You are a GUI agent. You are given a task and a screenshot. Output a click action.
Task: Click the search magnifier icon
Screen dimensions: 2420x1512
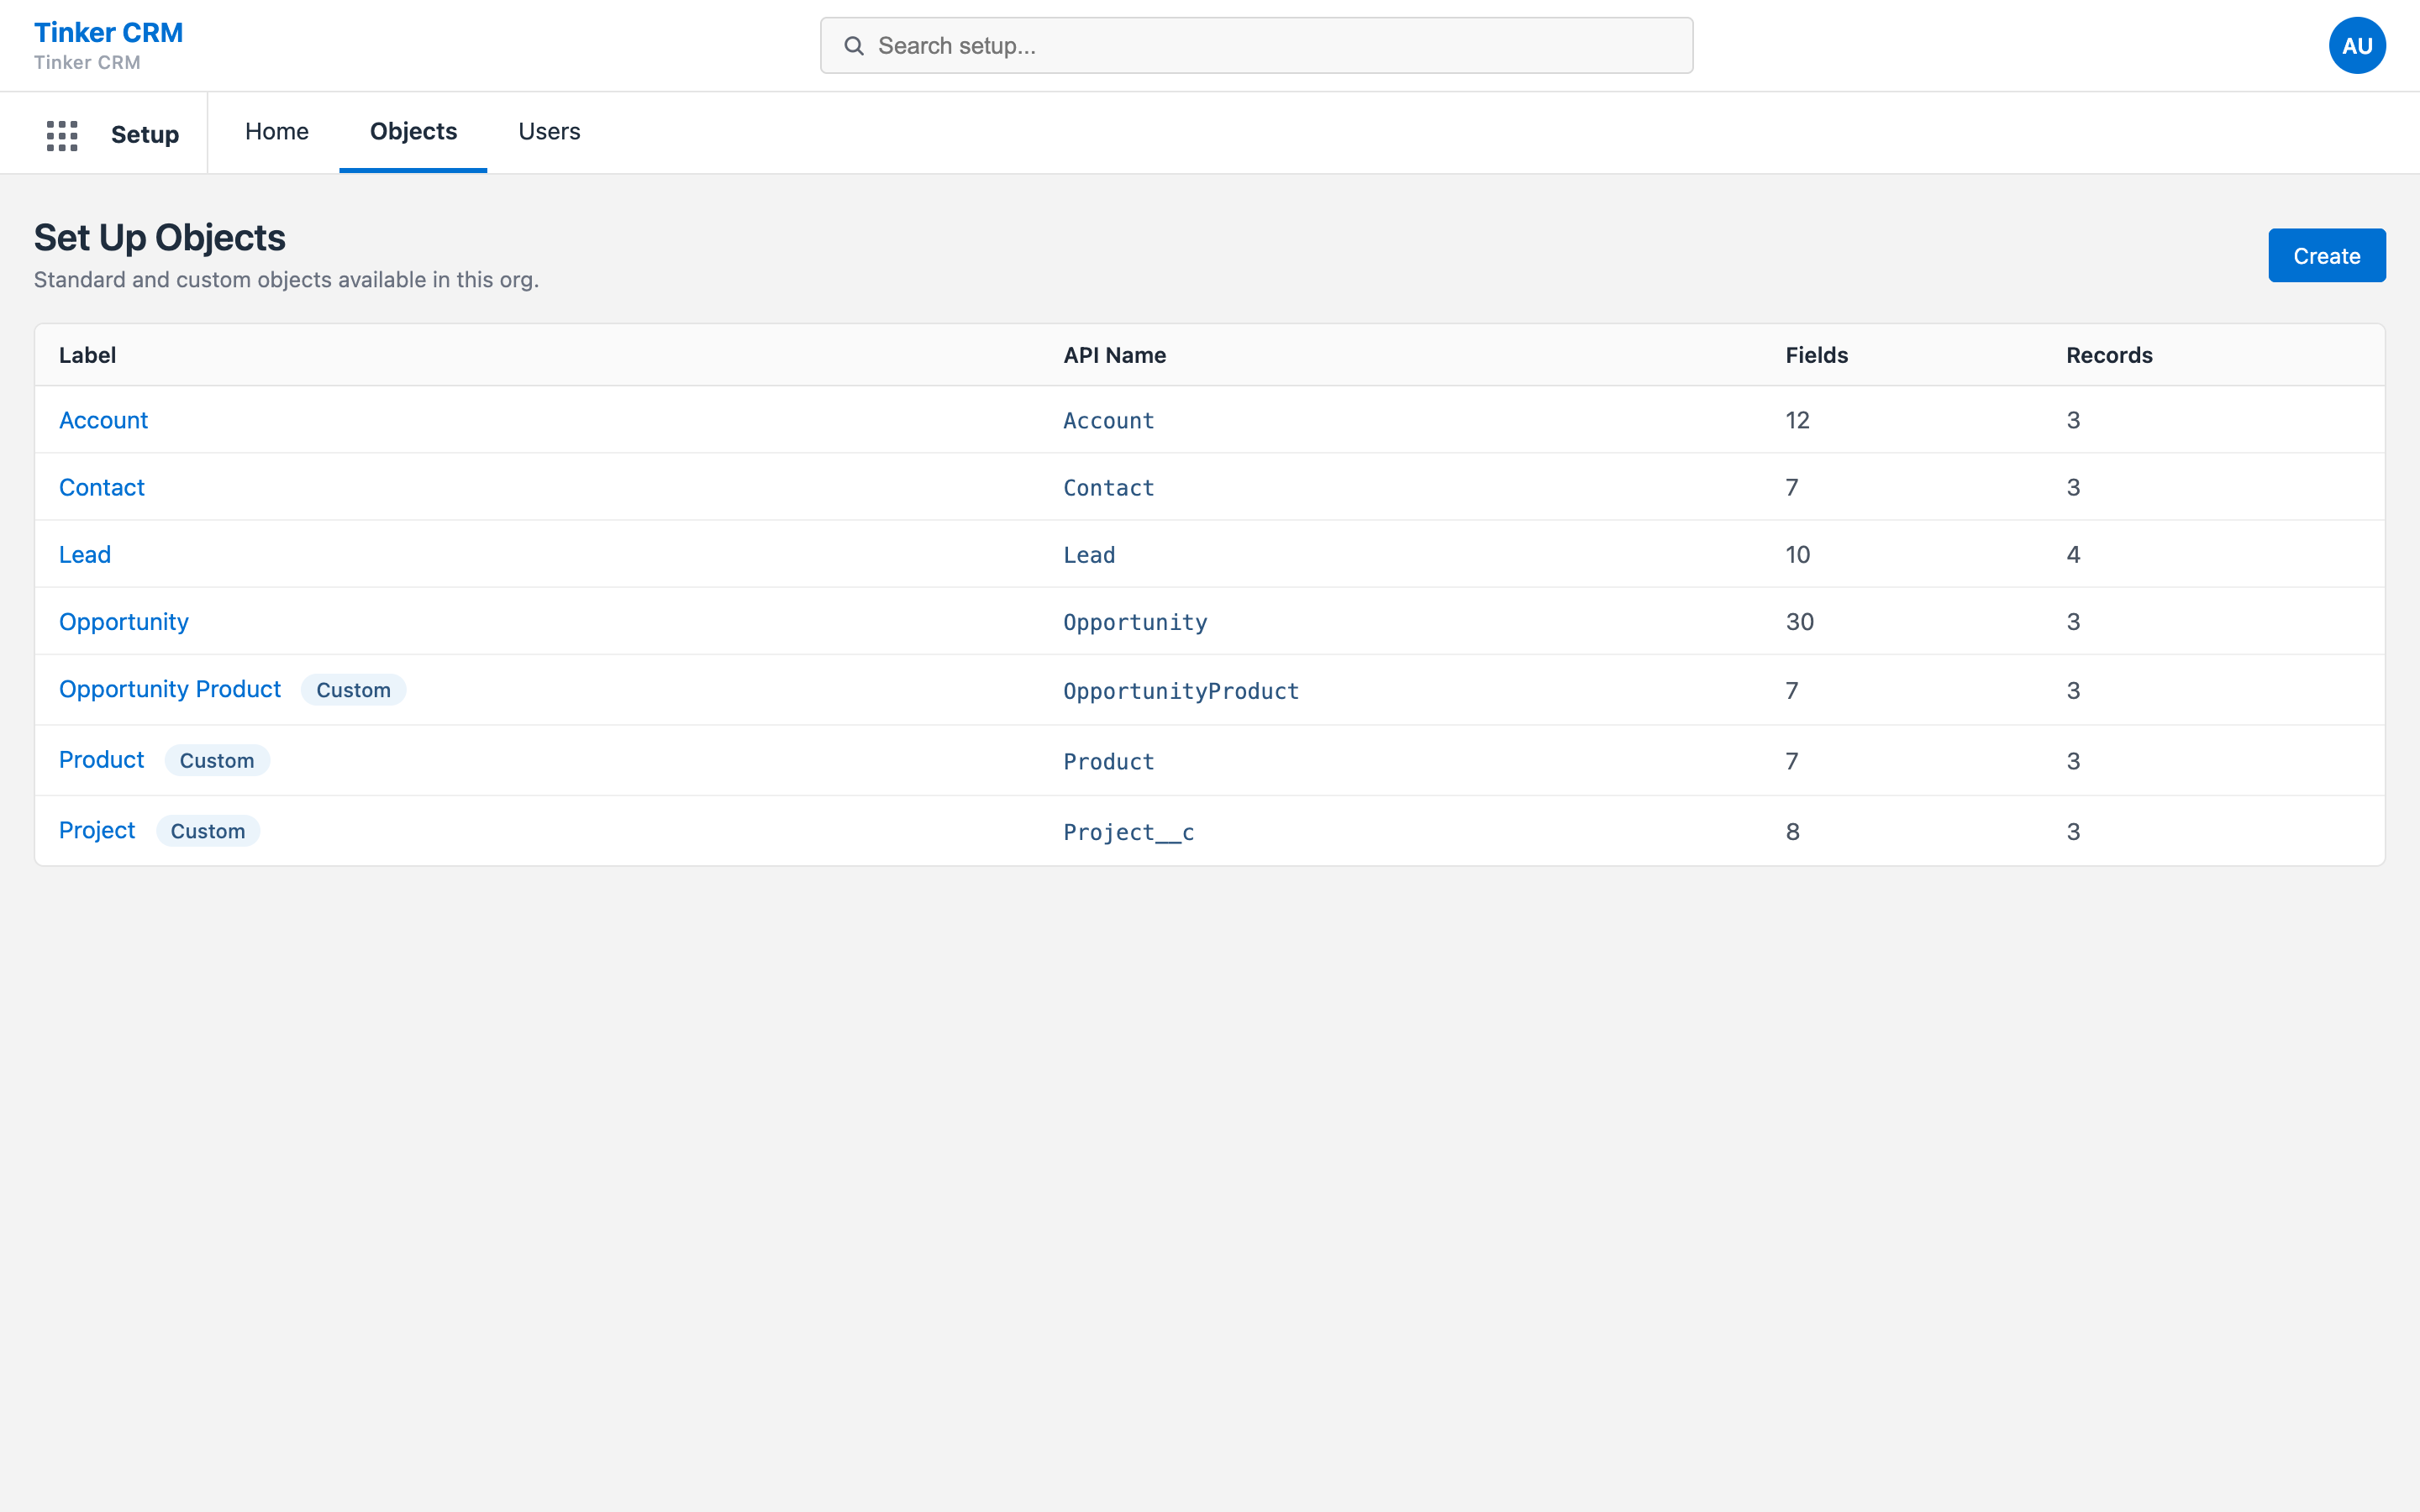pyautogui.click(x=853, y=46)
